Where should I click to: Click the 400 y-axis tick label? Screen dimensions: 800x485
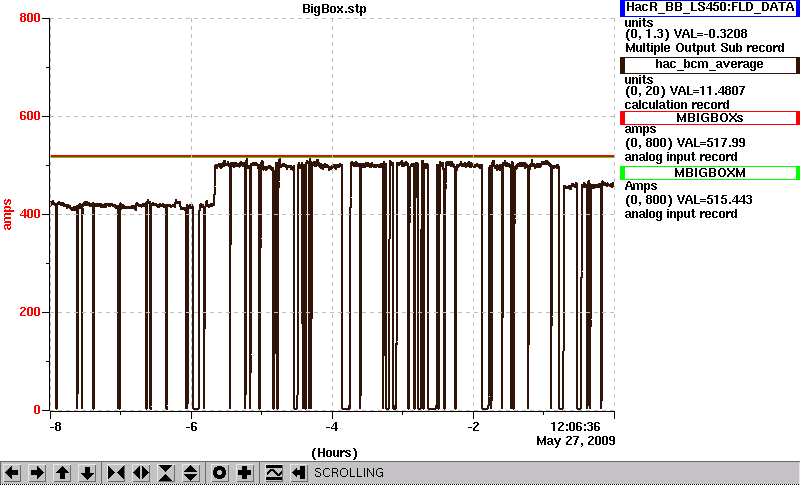pos(30,214)
